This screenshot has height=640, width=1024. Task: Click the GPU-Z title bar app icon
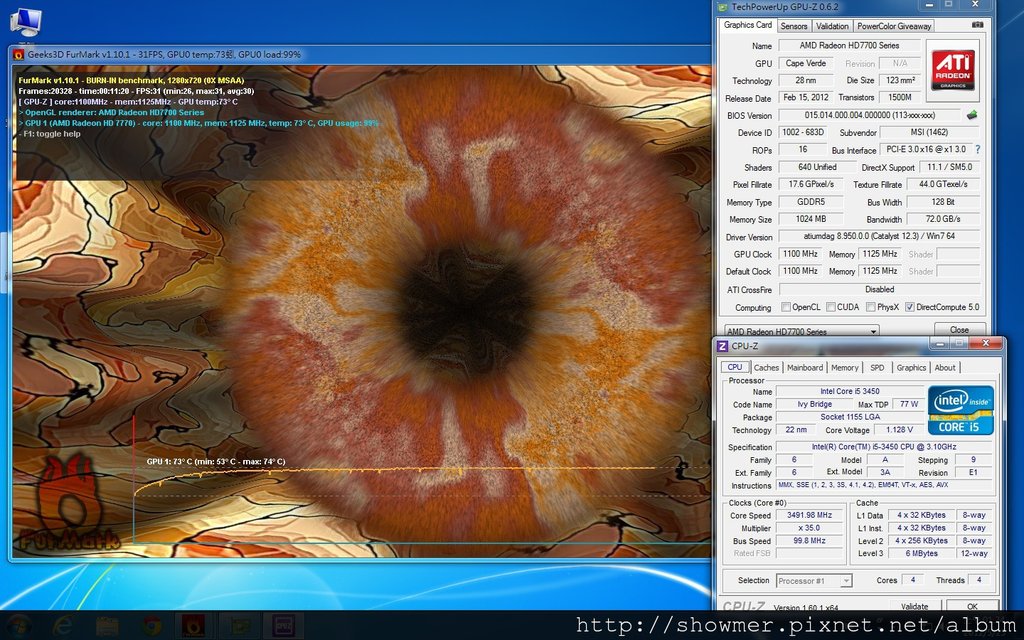click(722, 7)
